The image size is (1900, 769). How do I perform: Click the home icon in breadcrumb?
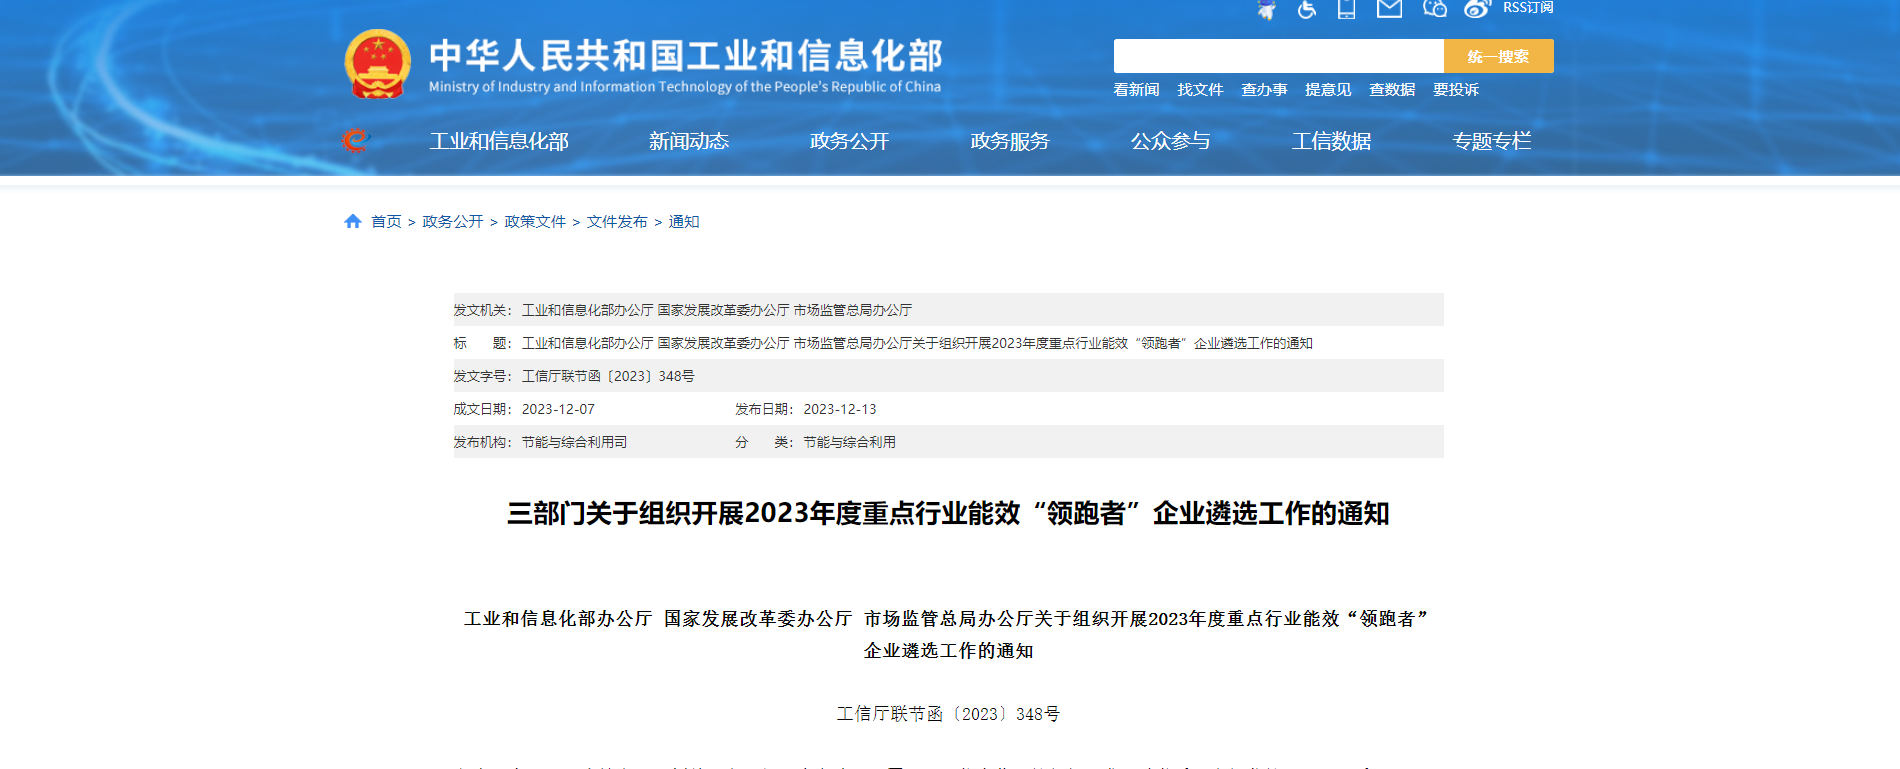(x=353, y=222)
